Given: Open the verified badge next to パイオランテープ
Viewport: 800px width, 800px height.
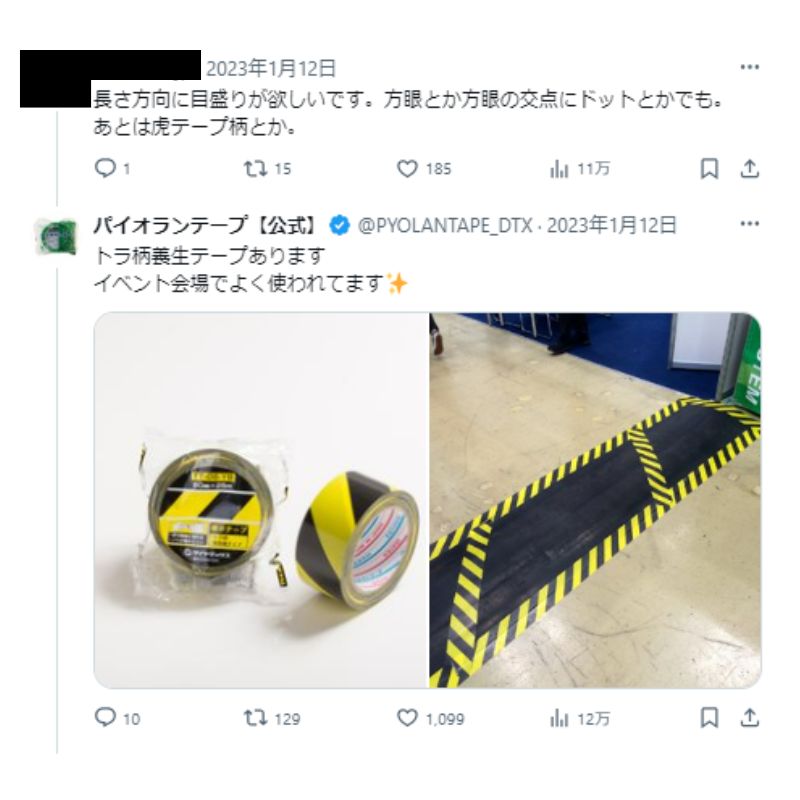Looking at the screenshot, I should tap(339, 225).
